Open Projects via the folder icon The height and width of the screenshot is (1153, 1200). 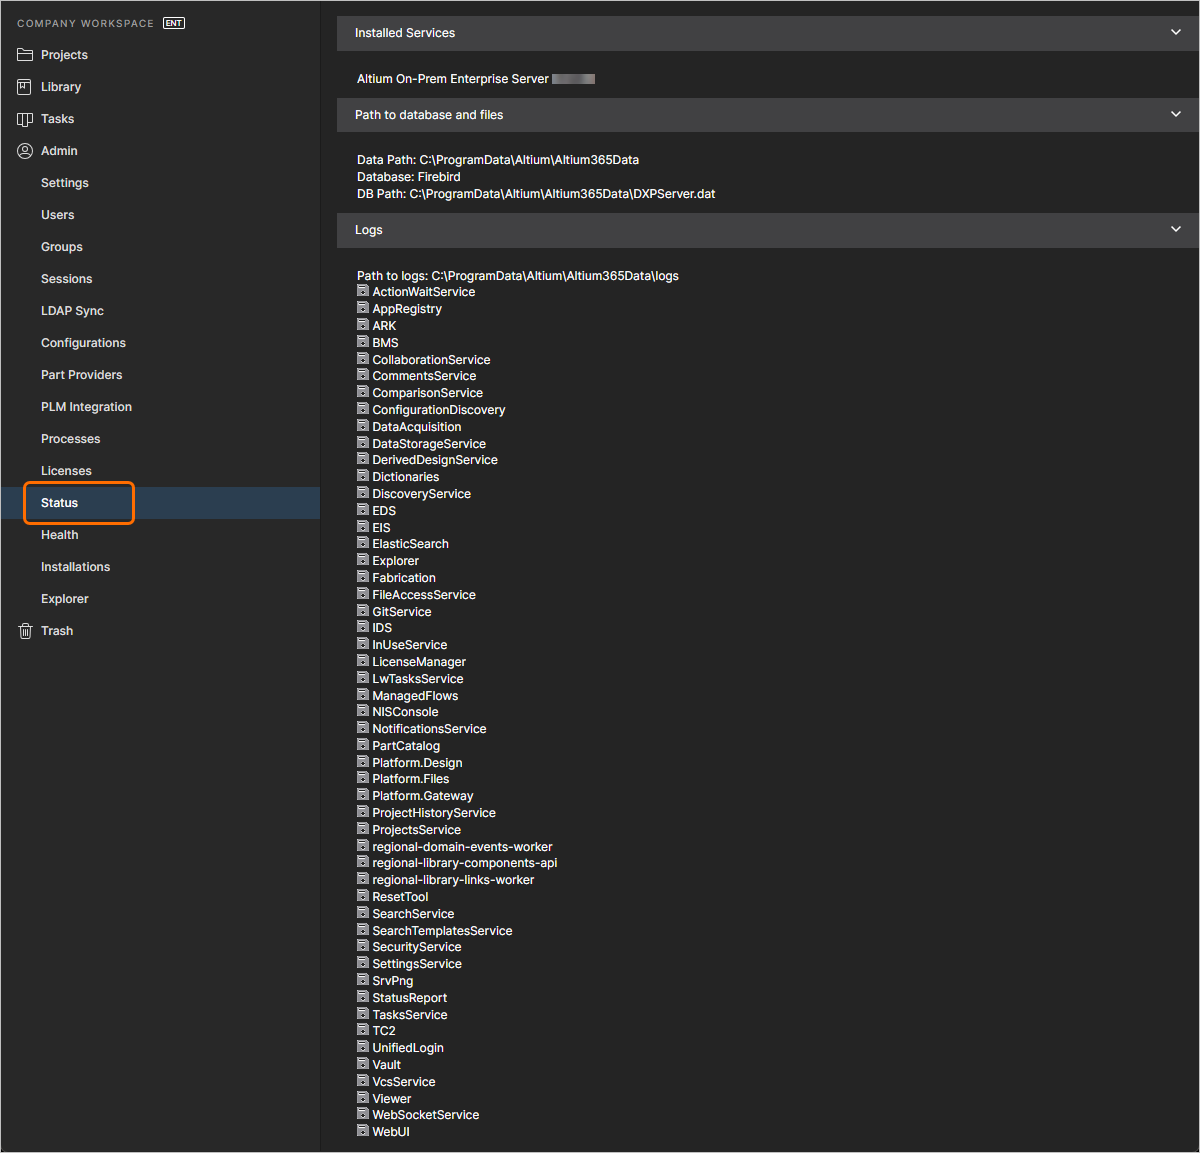(25, 54)
